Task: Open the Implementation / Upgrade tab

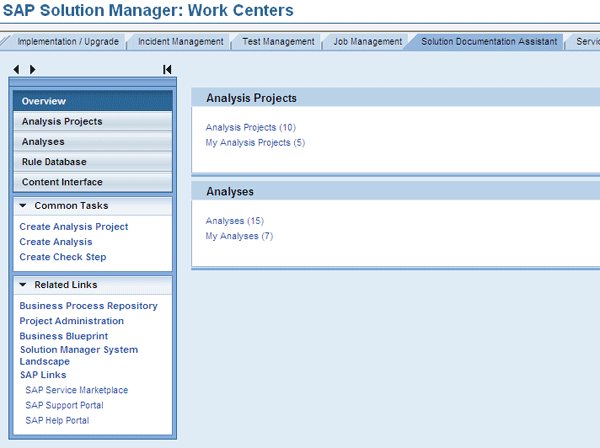Action: point(68,41)
